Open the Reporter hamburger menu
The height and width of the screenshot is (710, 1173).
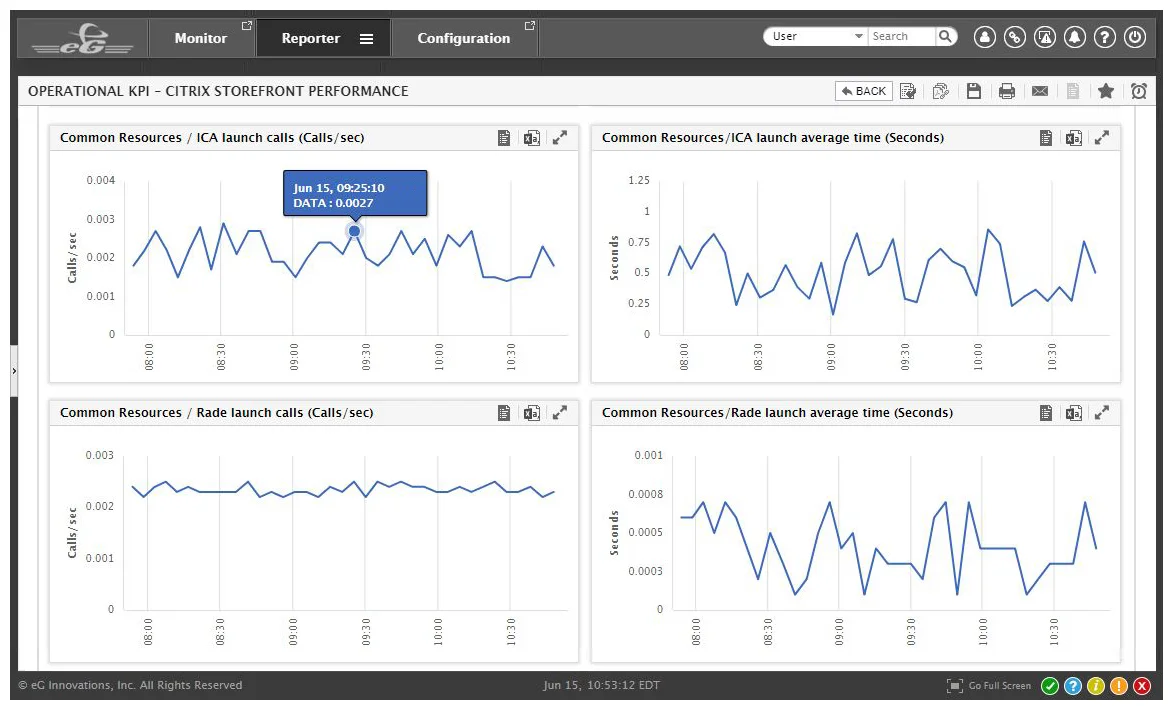point(367,39)
